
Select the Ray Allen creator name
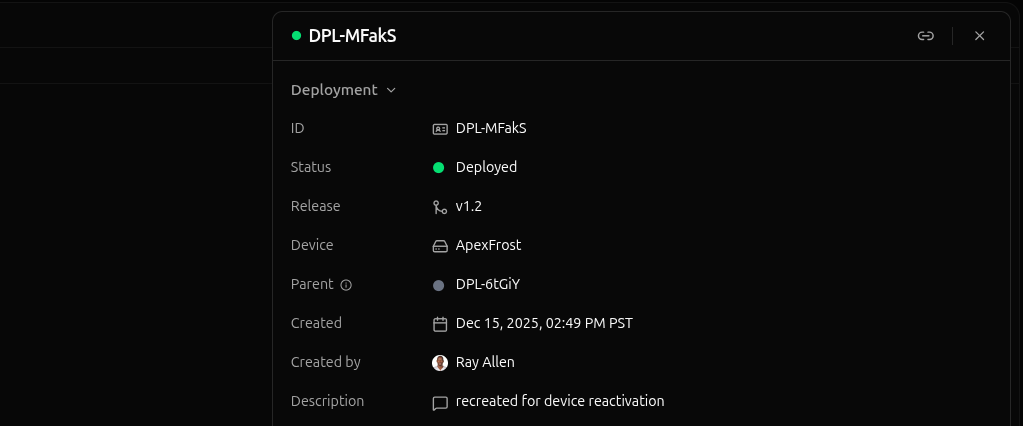(485, 362)
